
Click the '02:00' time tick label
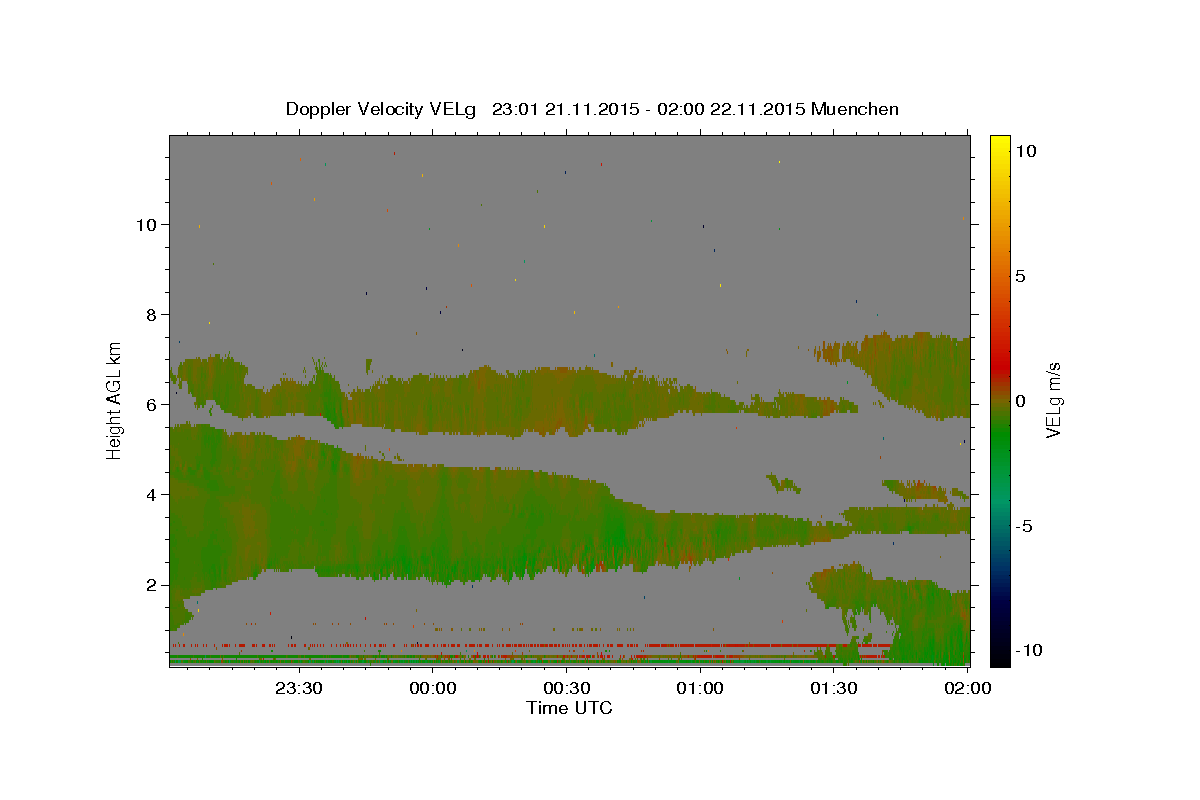tap(967, 688)
